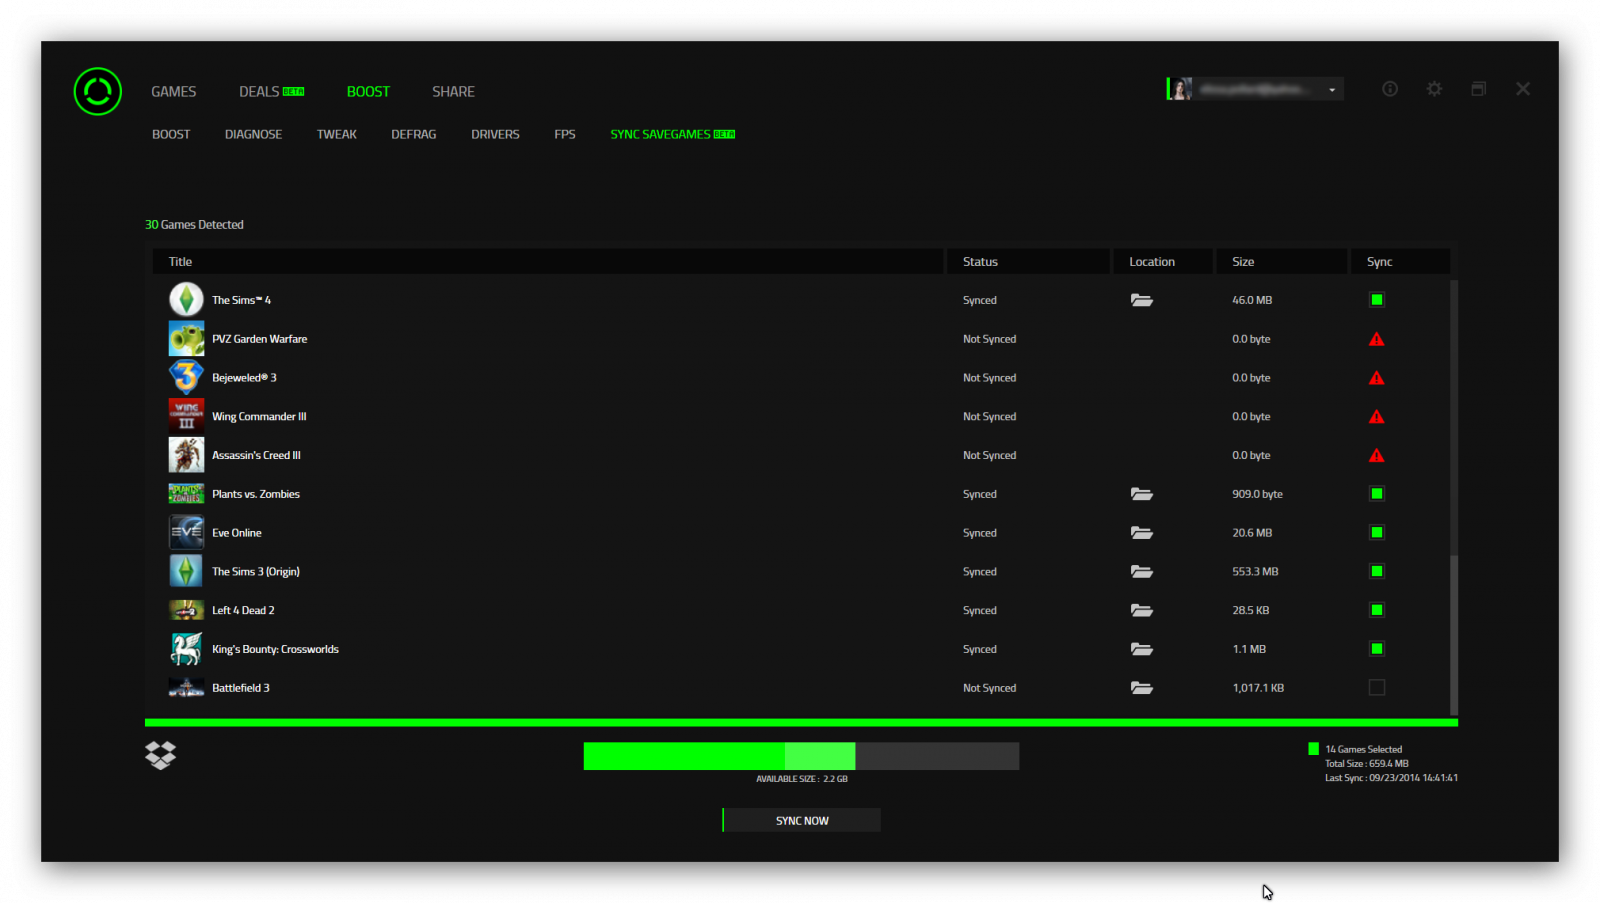The width and height of the screenshot is (1600, 903).
Task: Toggle Eve Online sync checkbox
Action: 1377,533
